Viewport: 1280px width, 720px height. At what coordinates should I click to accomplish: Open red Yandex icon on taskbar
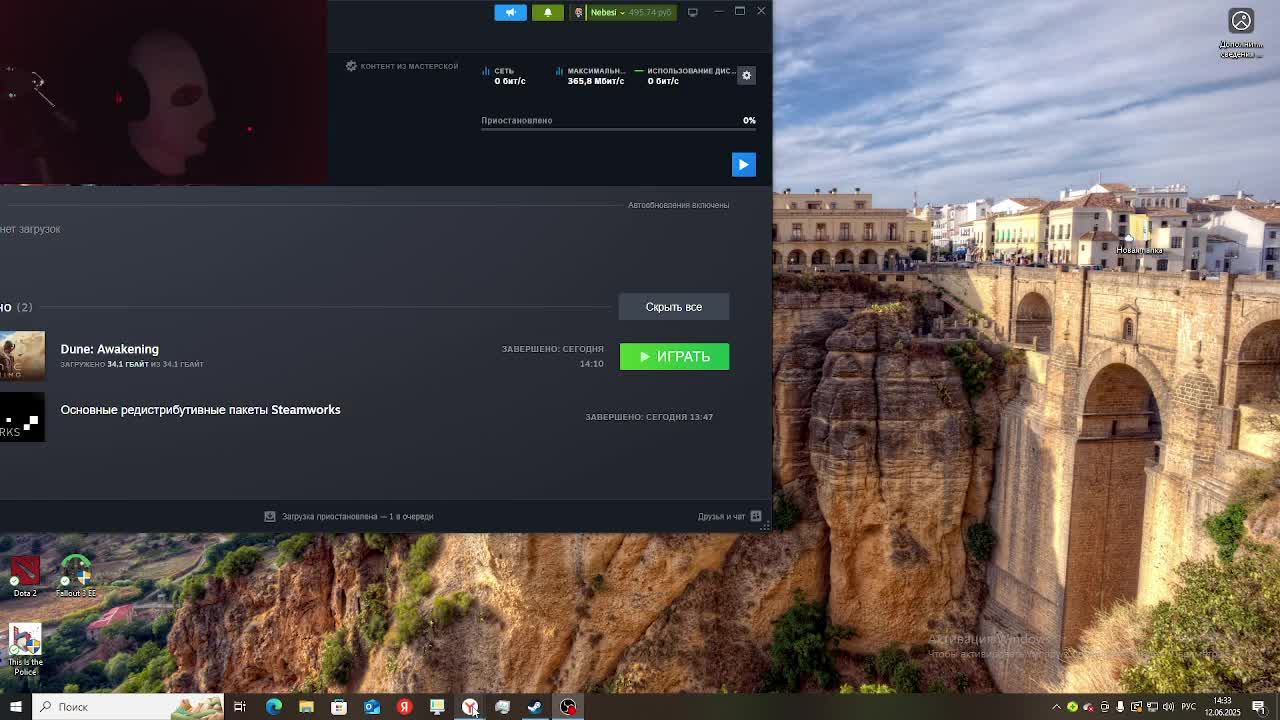click(405, 707)
